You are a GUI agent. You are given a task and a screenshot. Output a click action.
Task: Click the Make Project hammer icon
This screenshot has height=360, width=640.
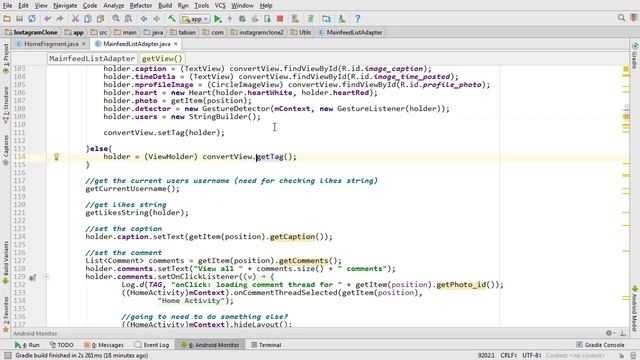click(x=172, y=19)
